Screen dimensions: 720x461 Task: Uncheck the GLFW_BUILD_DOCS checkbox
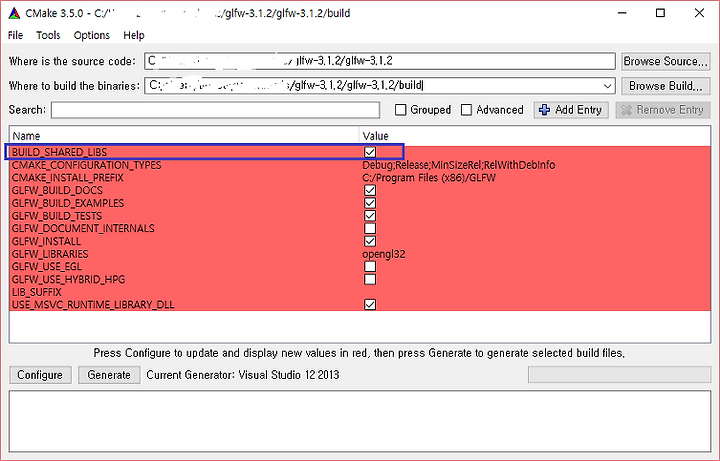370,190
